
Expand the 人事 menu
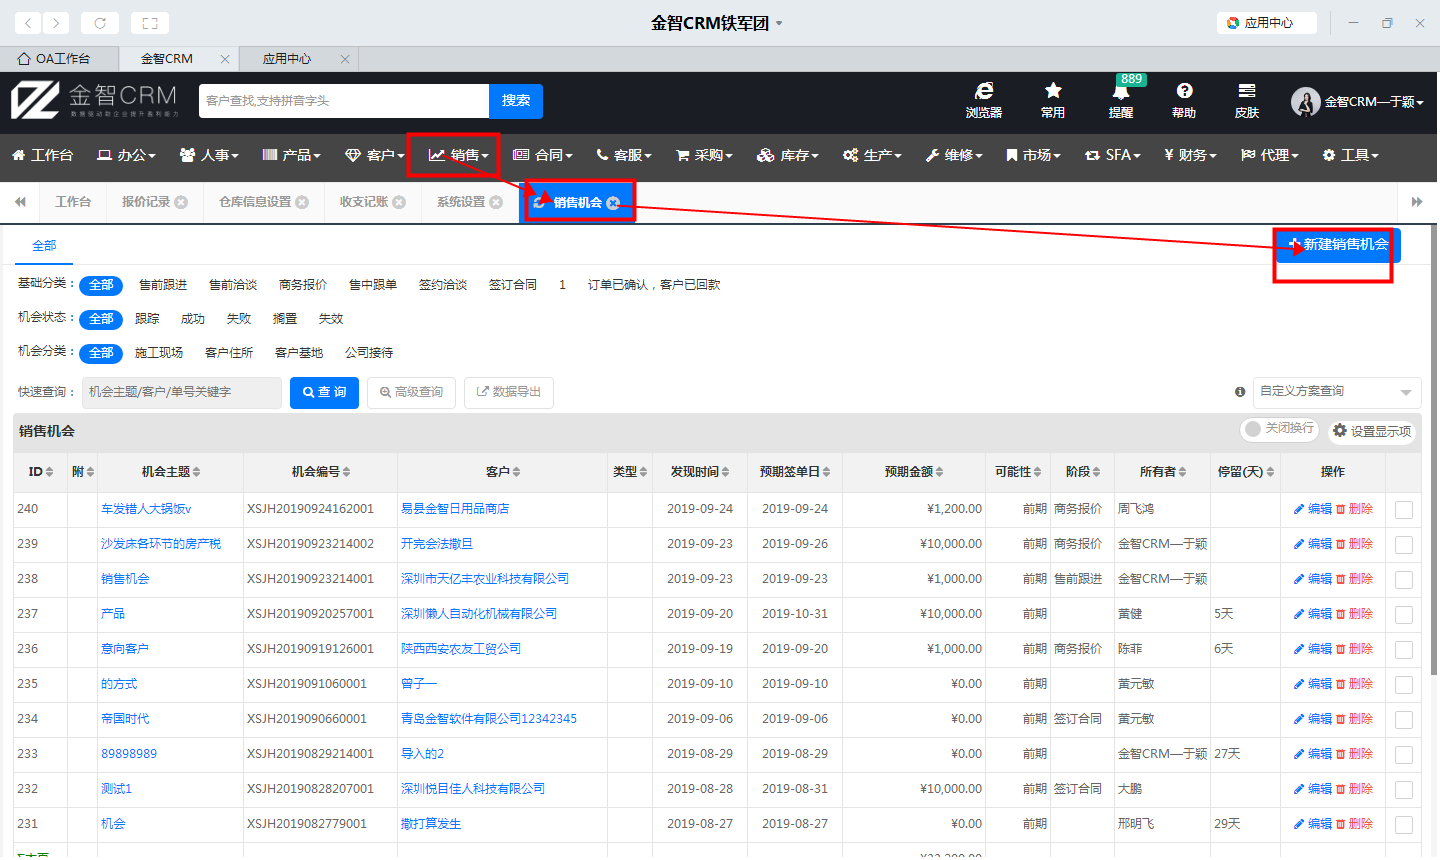(209, 155)
